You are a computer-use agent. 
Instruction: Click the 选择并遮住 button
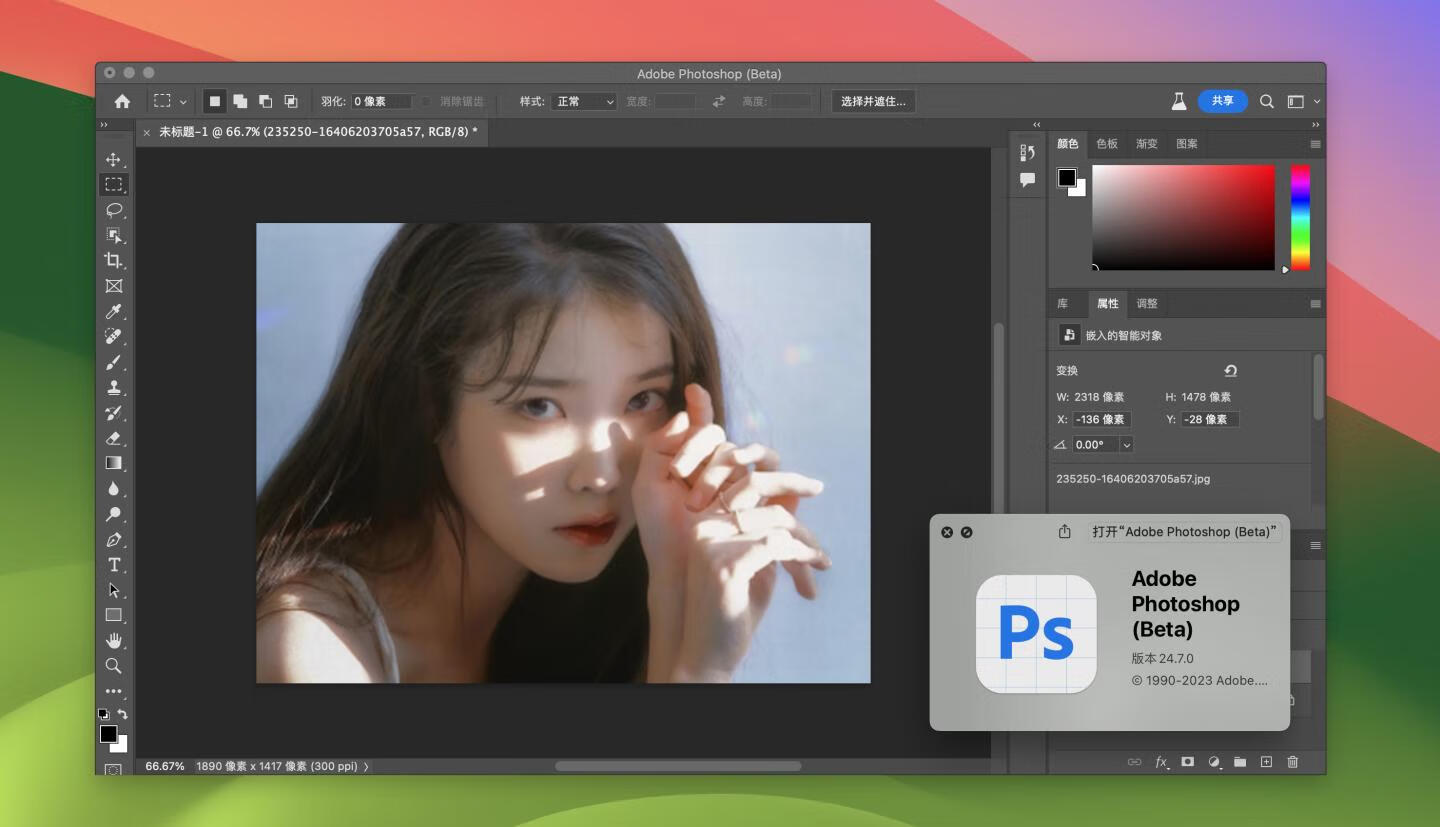click(873, 101)
